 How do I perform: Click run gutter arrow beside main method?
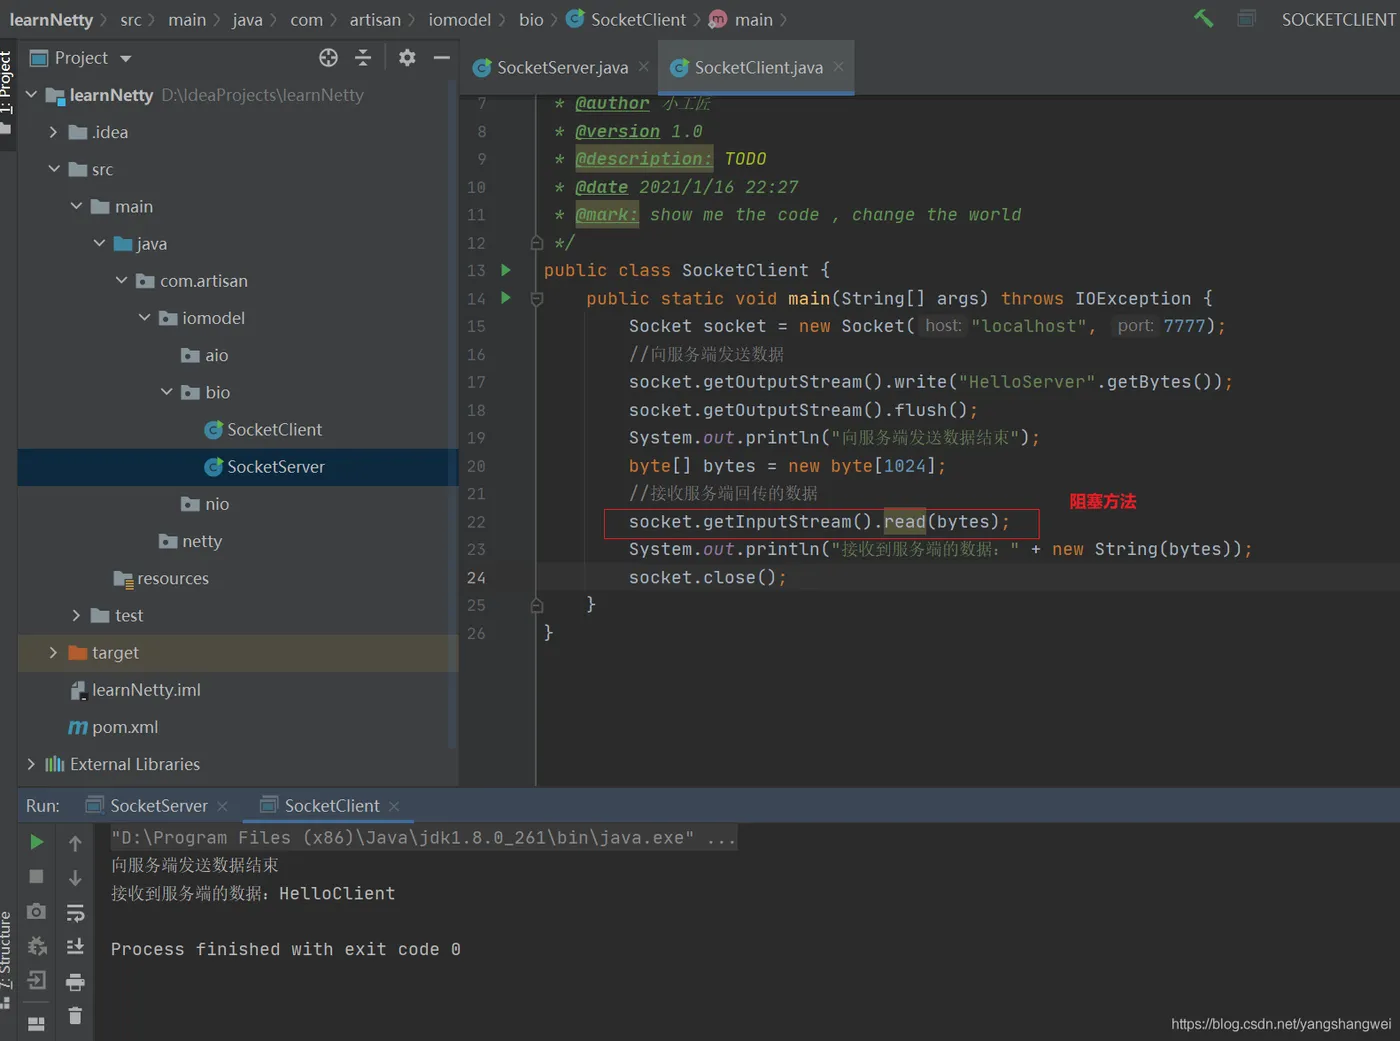[x=506, y=298]
